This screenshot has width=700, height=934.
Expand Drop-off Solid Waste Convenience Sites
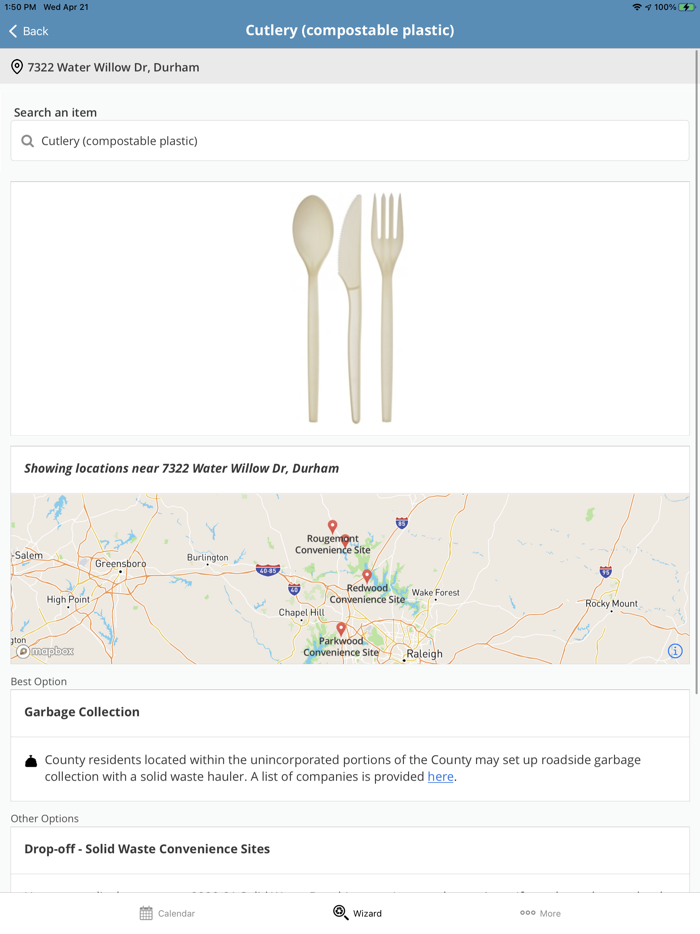[350, 849]
